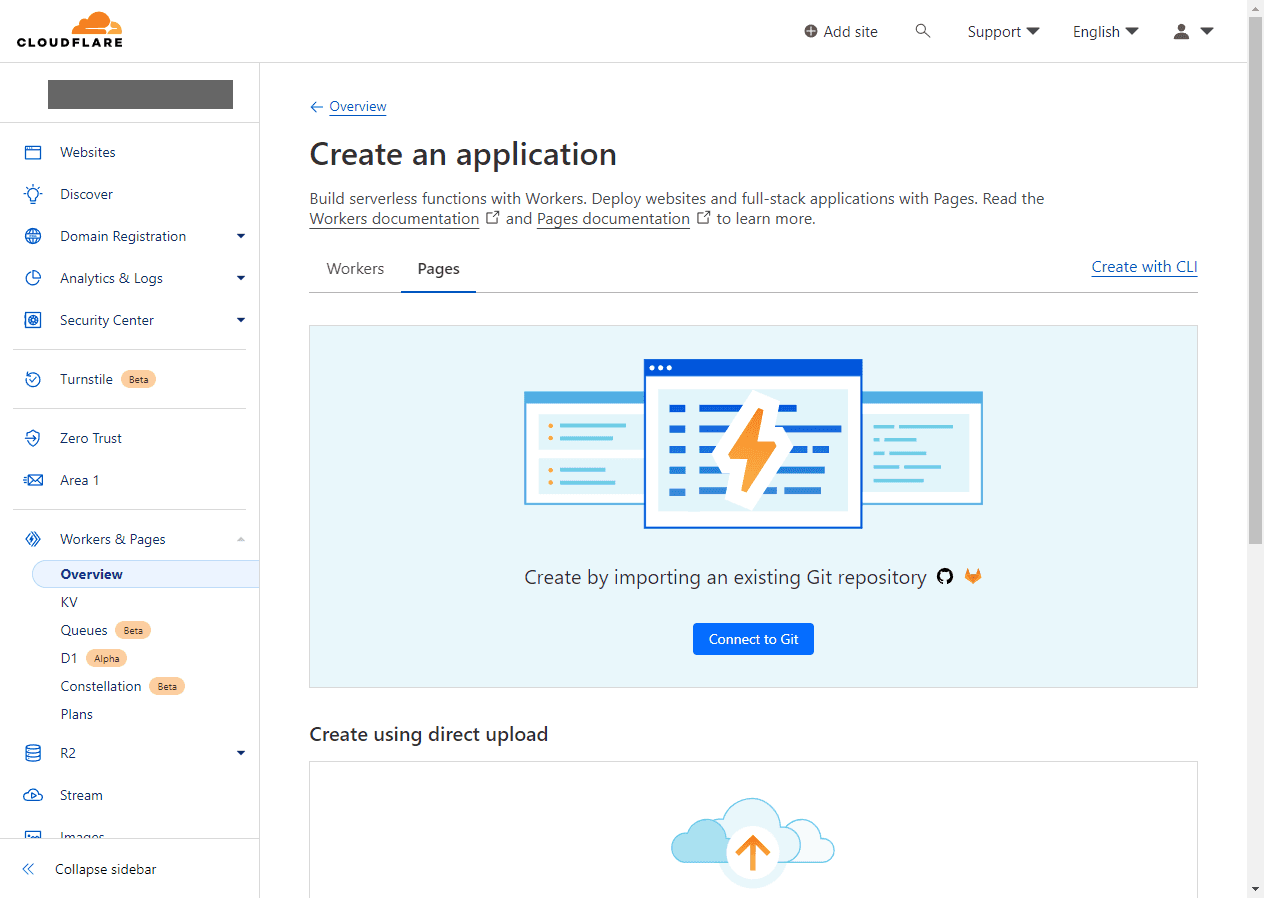Click the Add site plus icon

click(x=811, y=32)
